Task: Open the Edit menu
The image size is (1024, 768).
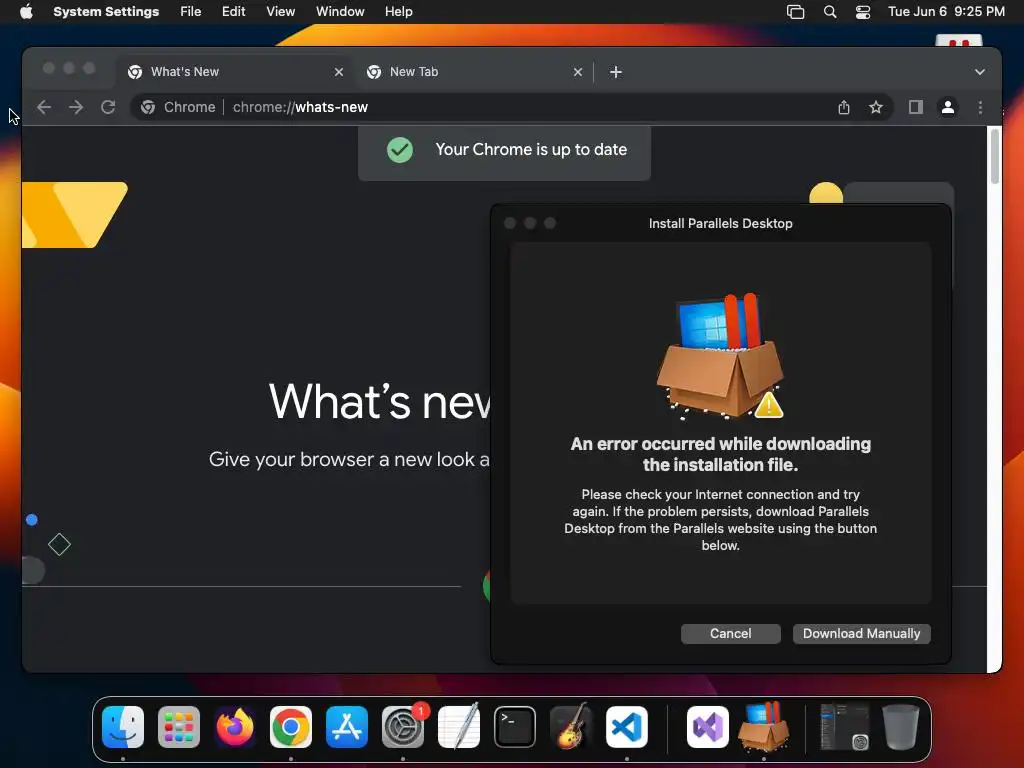Action: tap(233, 12)
